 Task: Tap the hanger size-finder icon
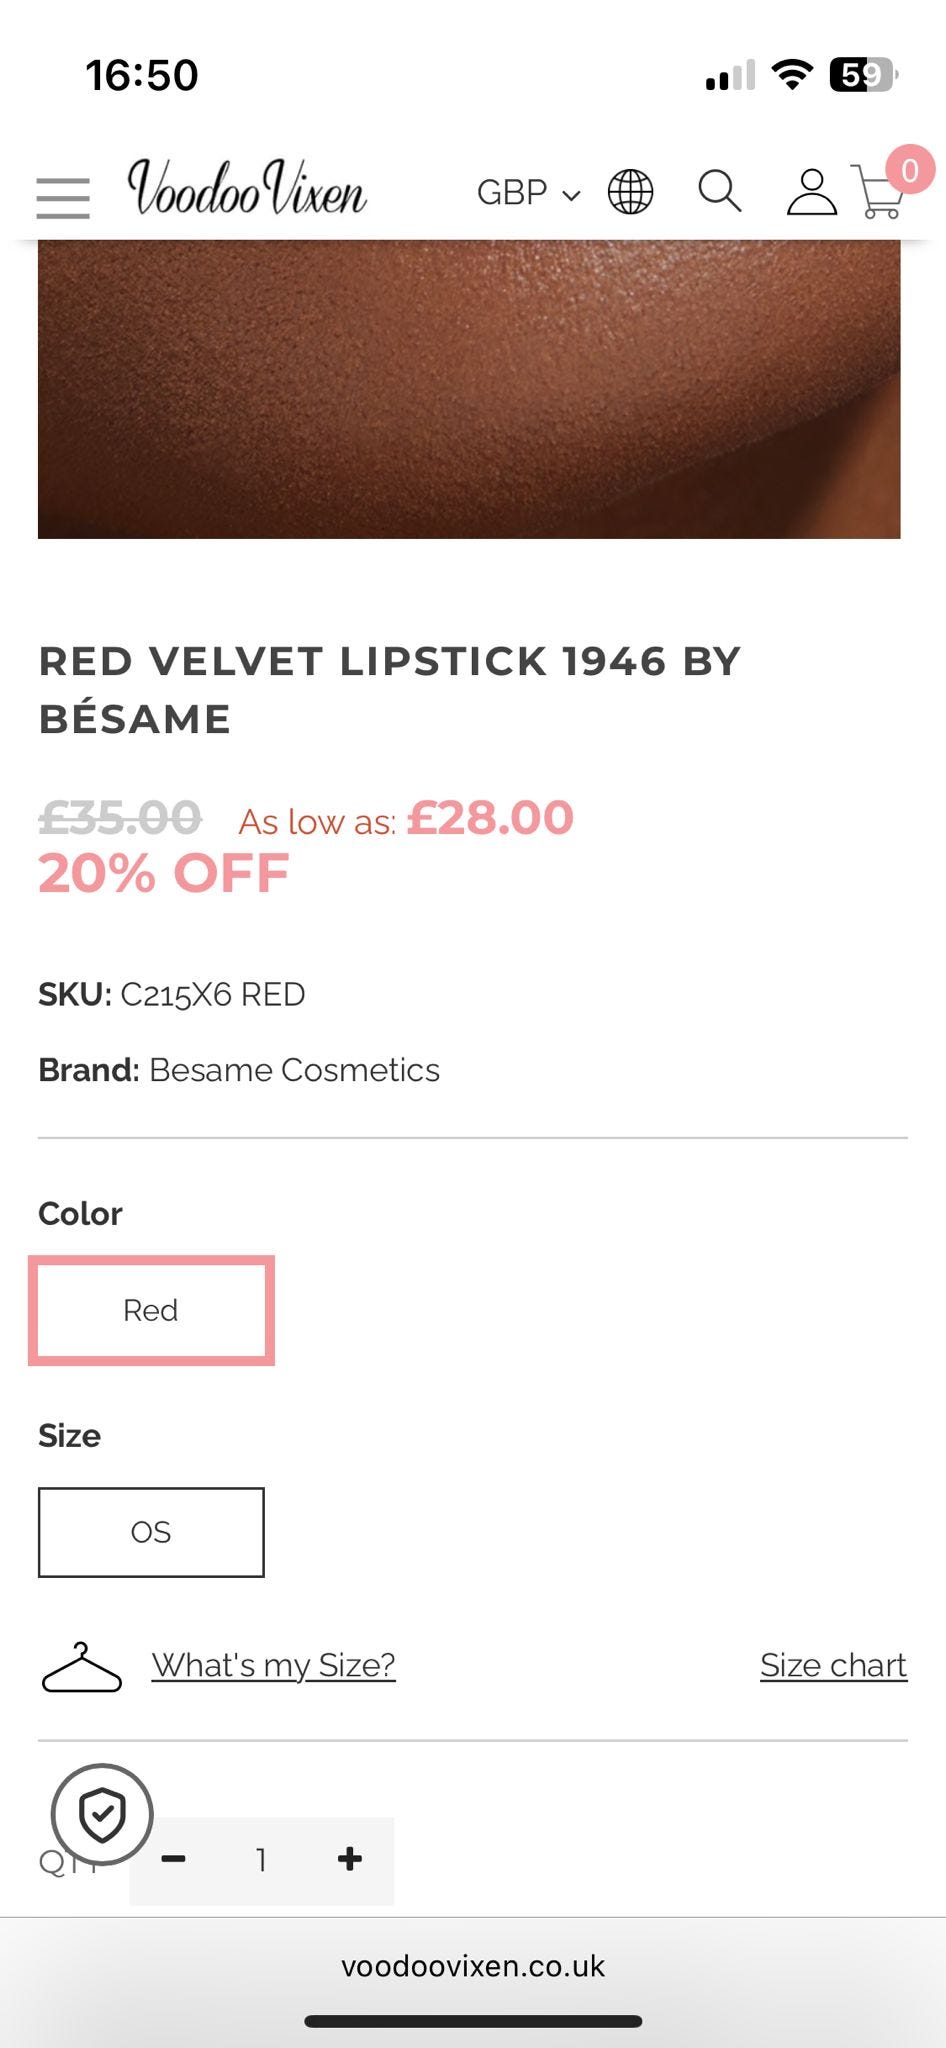[81, 1667]
